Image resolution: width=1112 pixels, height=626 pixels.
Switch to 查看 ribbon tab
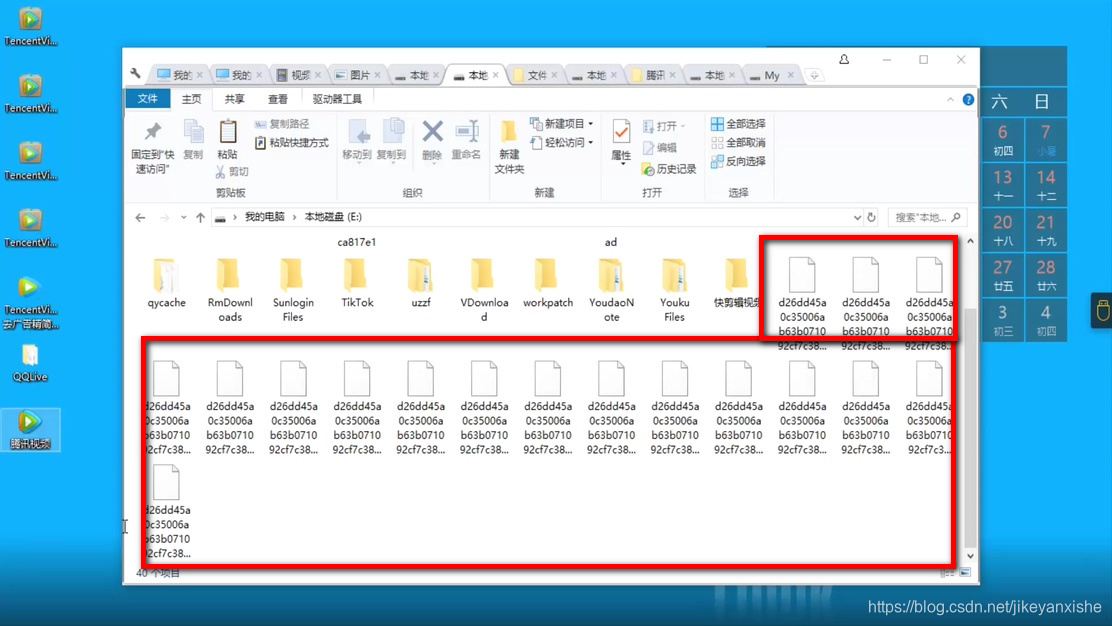click(x=278, y=99)
